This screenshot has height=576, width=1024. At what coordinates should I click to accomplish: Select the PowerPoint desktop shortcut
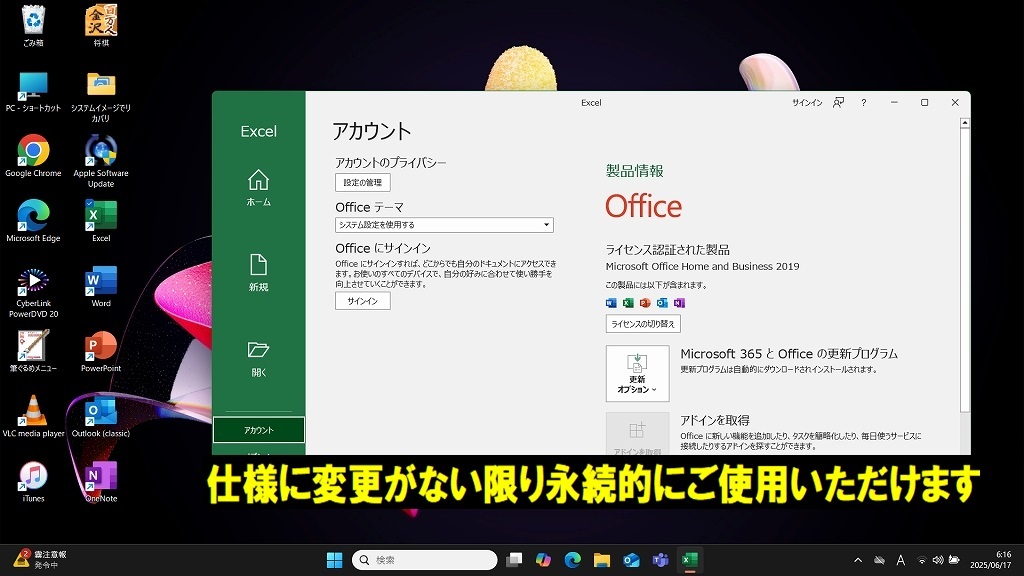101,351
